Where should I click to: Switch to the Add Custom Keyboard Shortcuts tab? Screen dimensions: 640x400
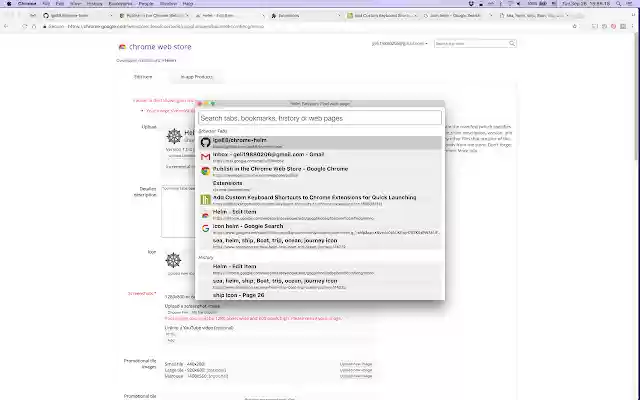pyautogui.click(x=382, y=16)
